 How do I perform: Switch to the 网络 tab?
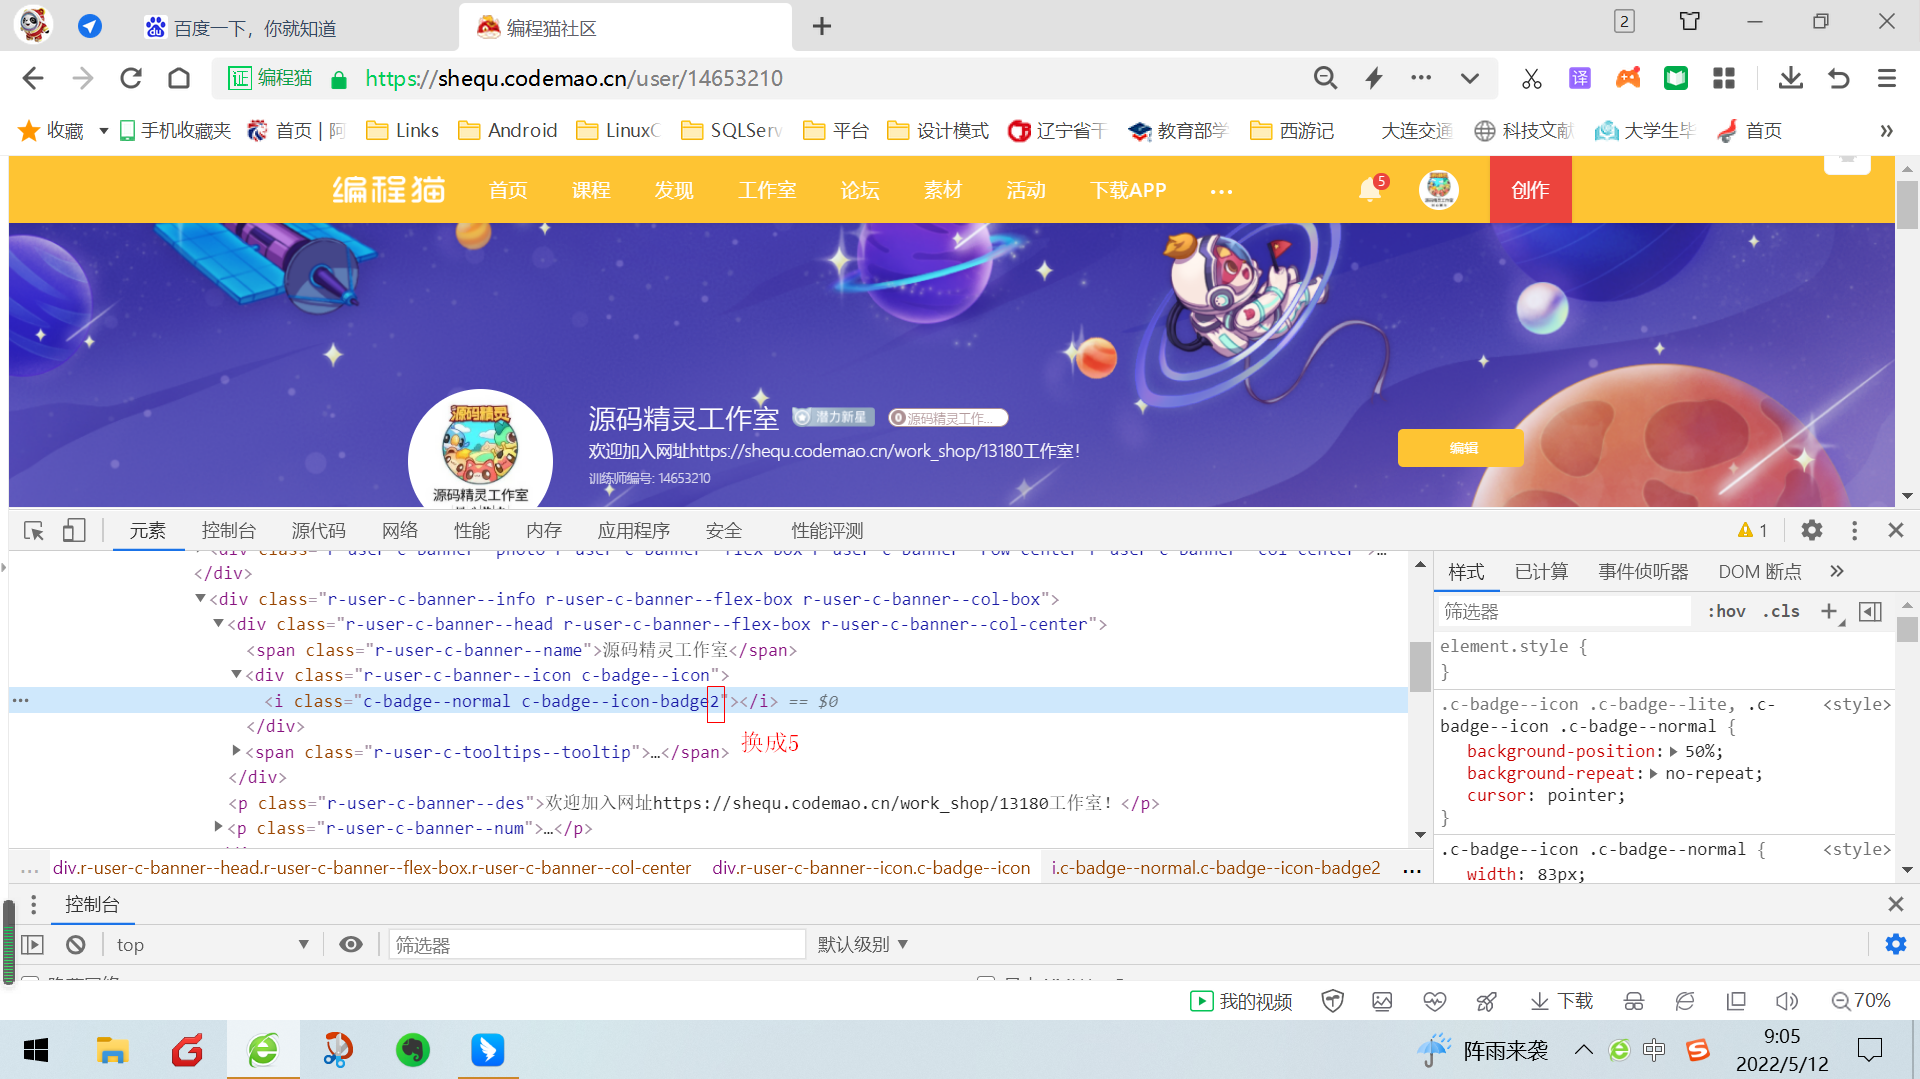point(400,530)
